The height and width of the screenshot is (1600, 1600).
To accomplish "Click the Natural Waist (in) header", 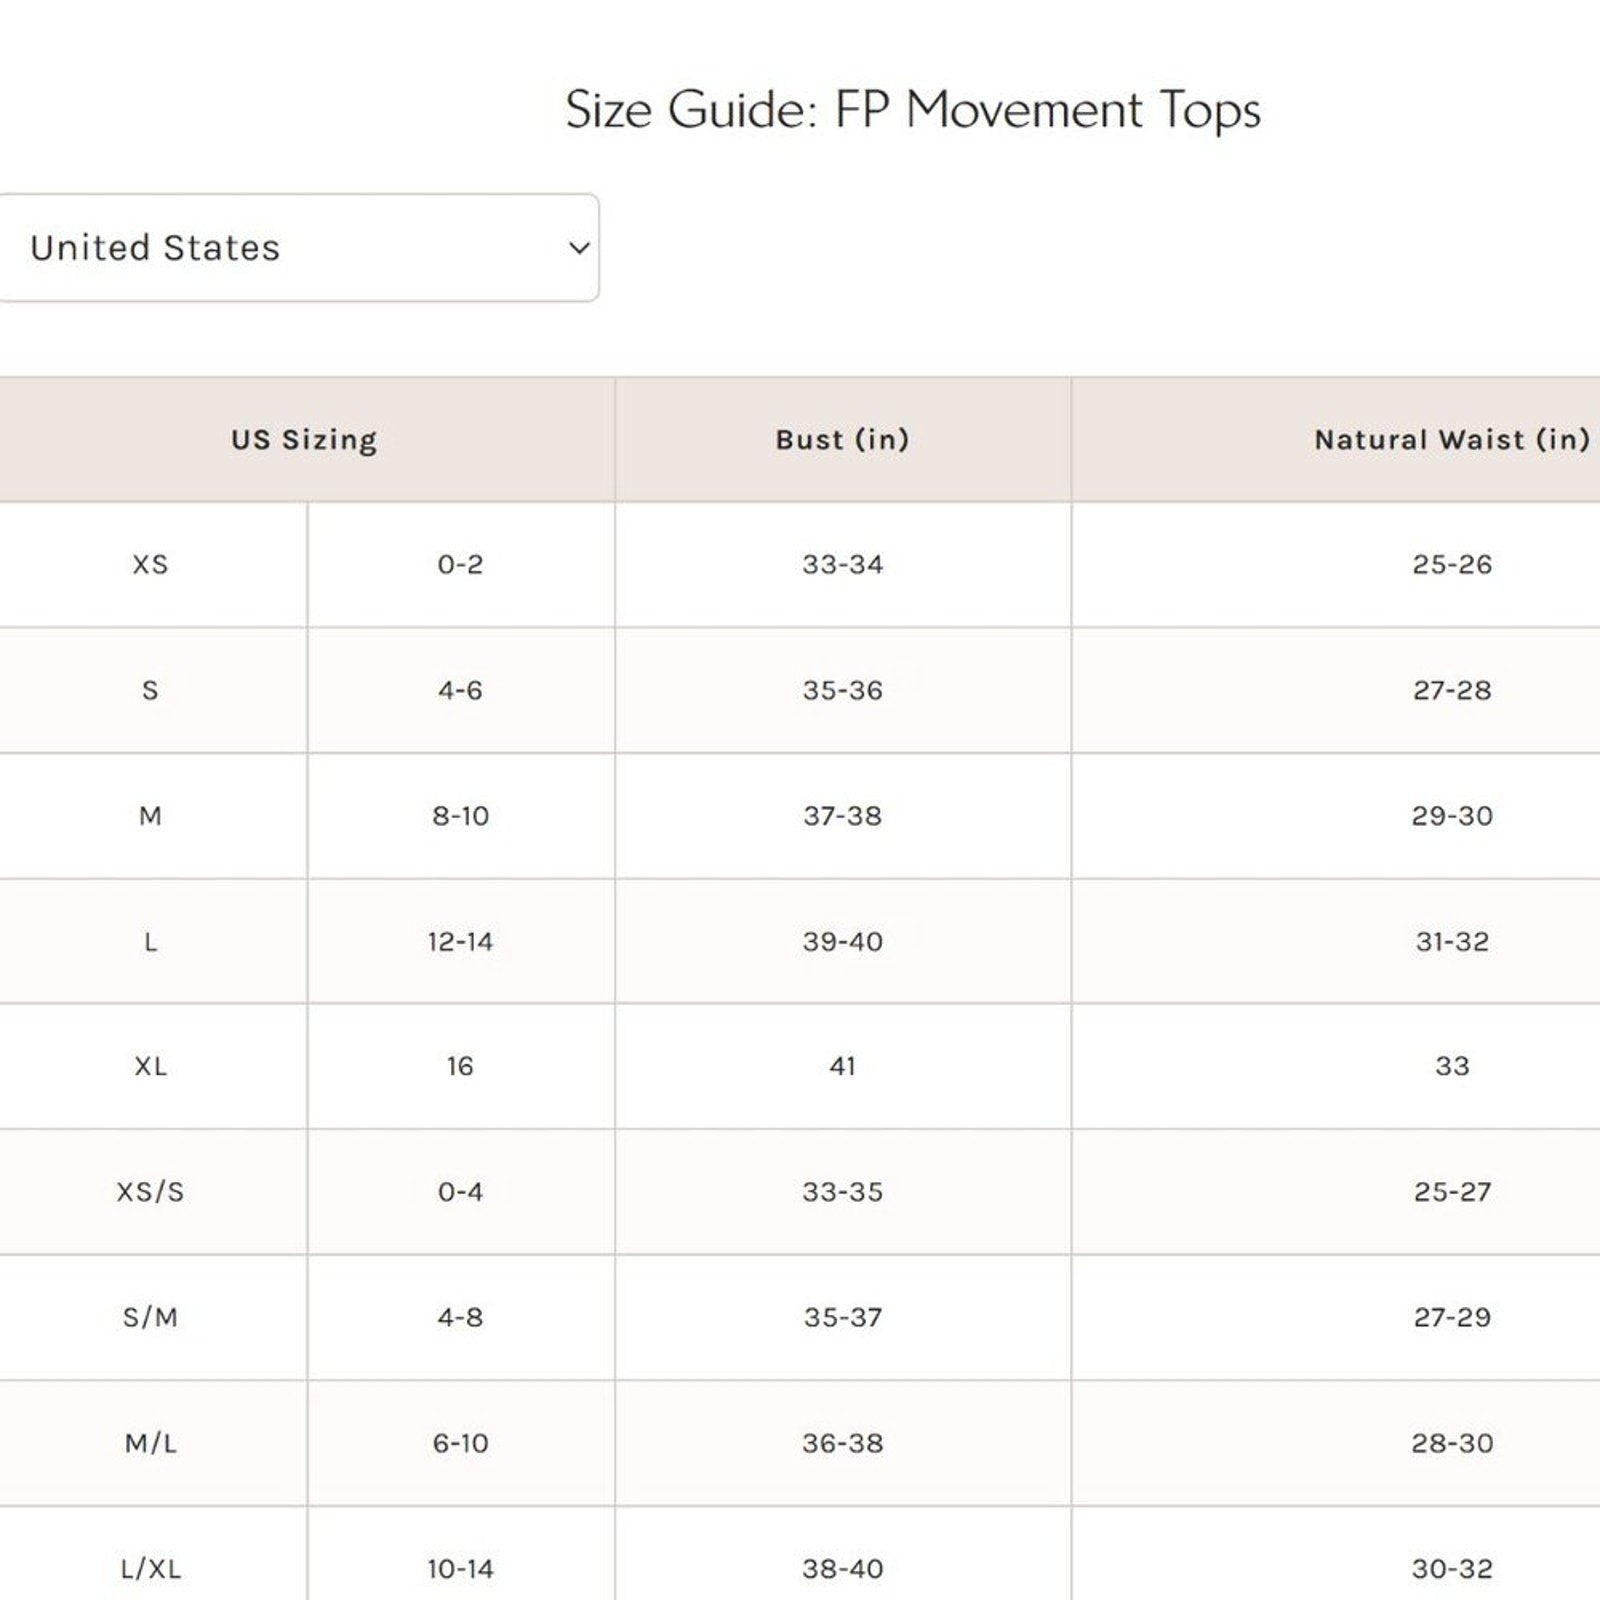I will point(1451,440).
